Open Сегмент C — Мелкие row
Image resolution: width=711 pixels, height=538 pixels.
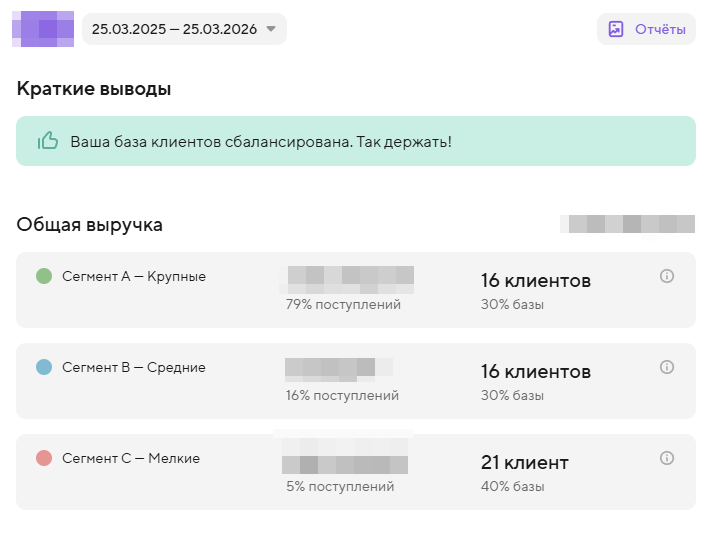pyautogui.click(x=356, y=472)
